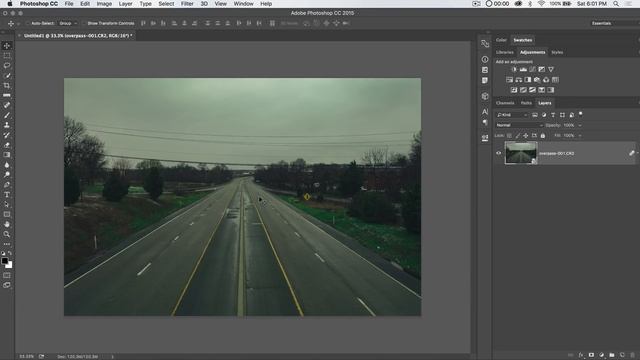Select the Gradient tool
This screenshot has width=640, height=360.
(7, 155)
